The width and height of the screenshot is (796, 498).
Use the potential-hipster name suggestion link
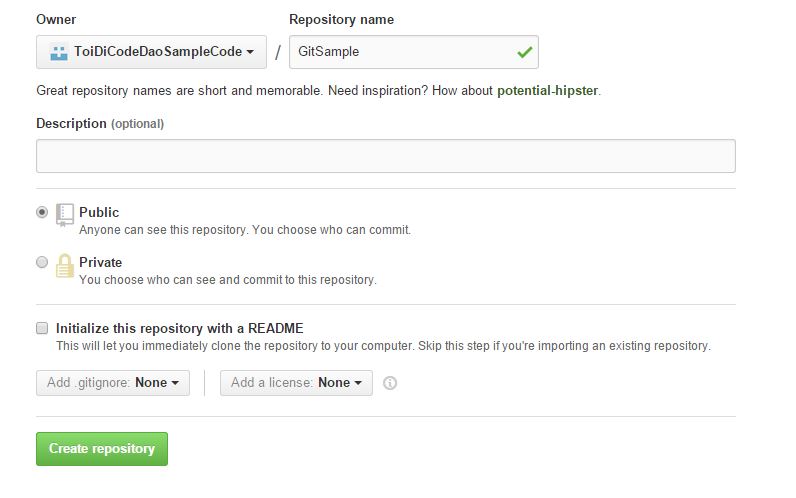pyautogui.click(x=547, y=90)
